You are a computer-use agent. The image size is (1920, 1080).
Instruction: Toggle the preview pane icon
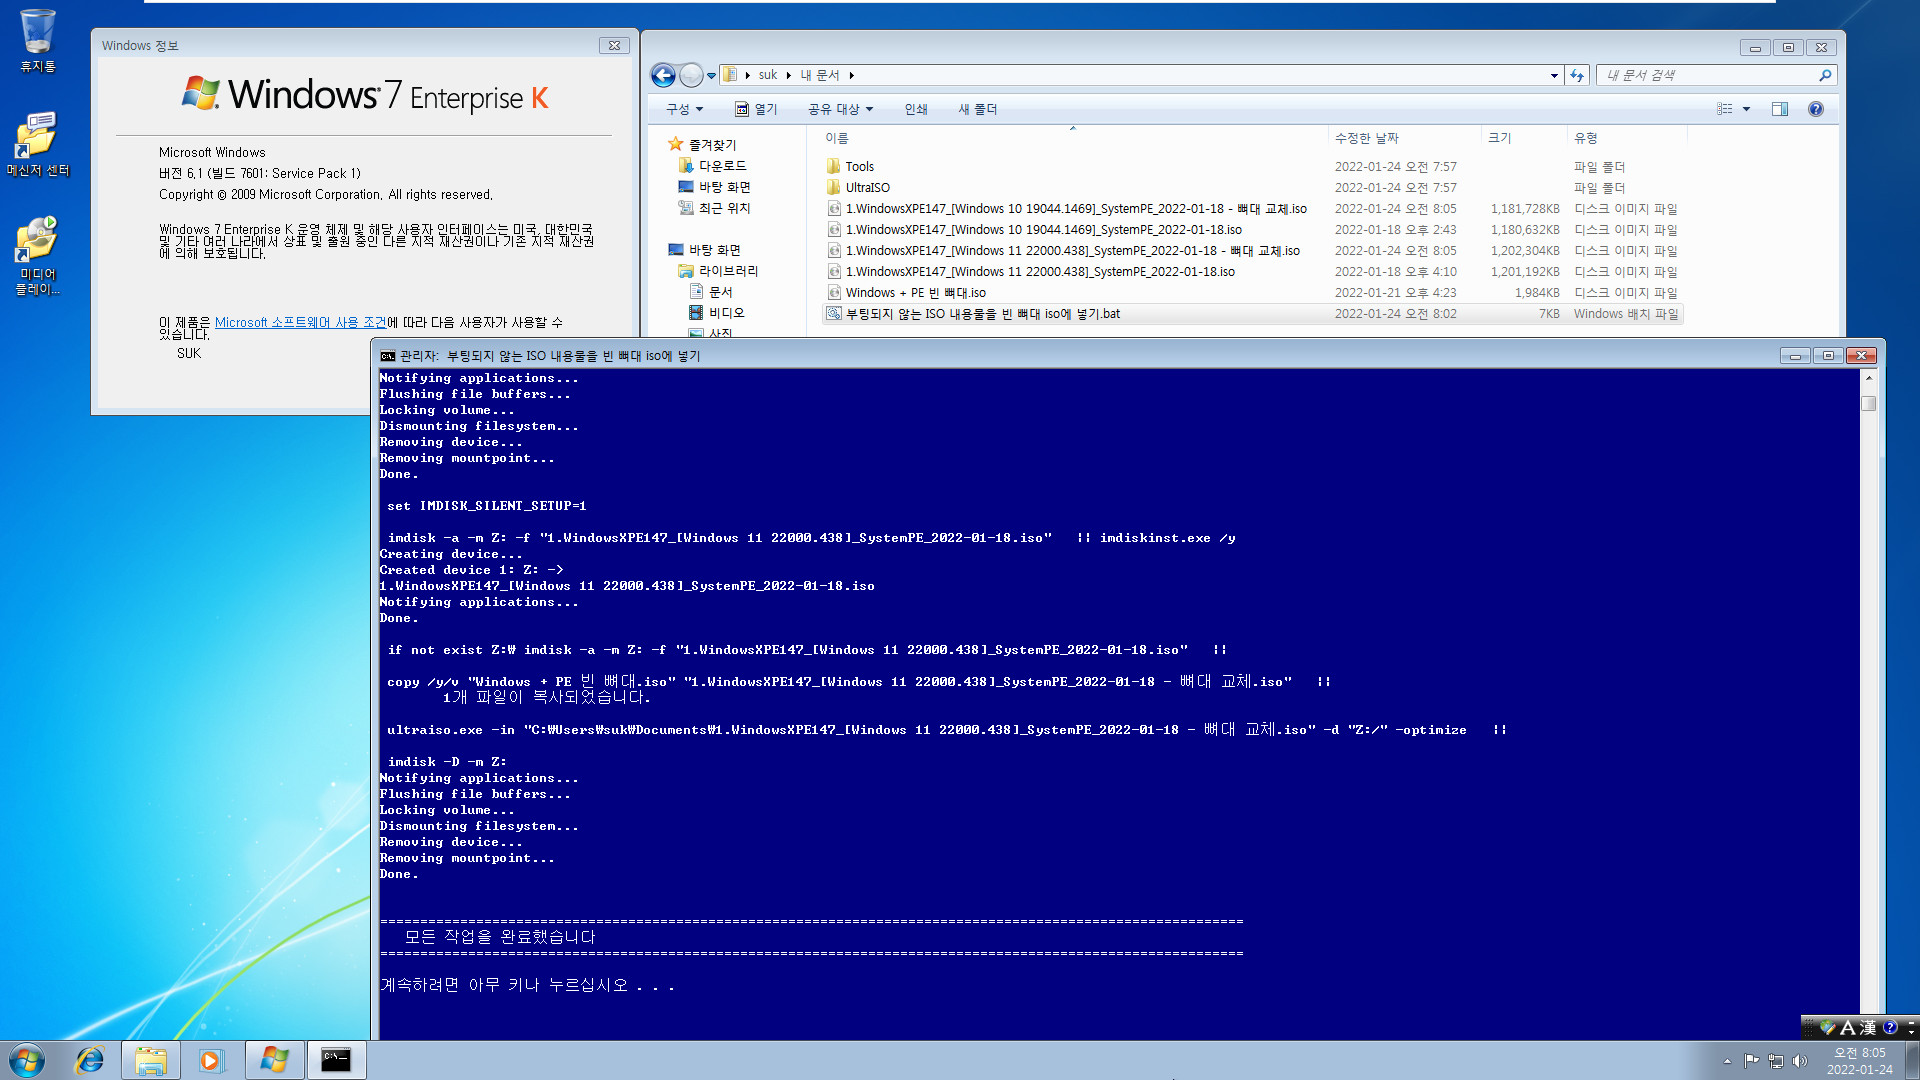tap(1780, 109)
